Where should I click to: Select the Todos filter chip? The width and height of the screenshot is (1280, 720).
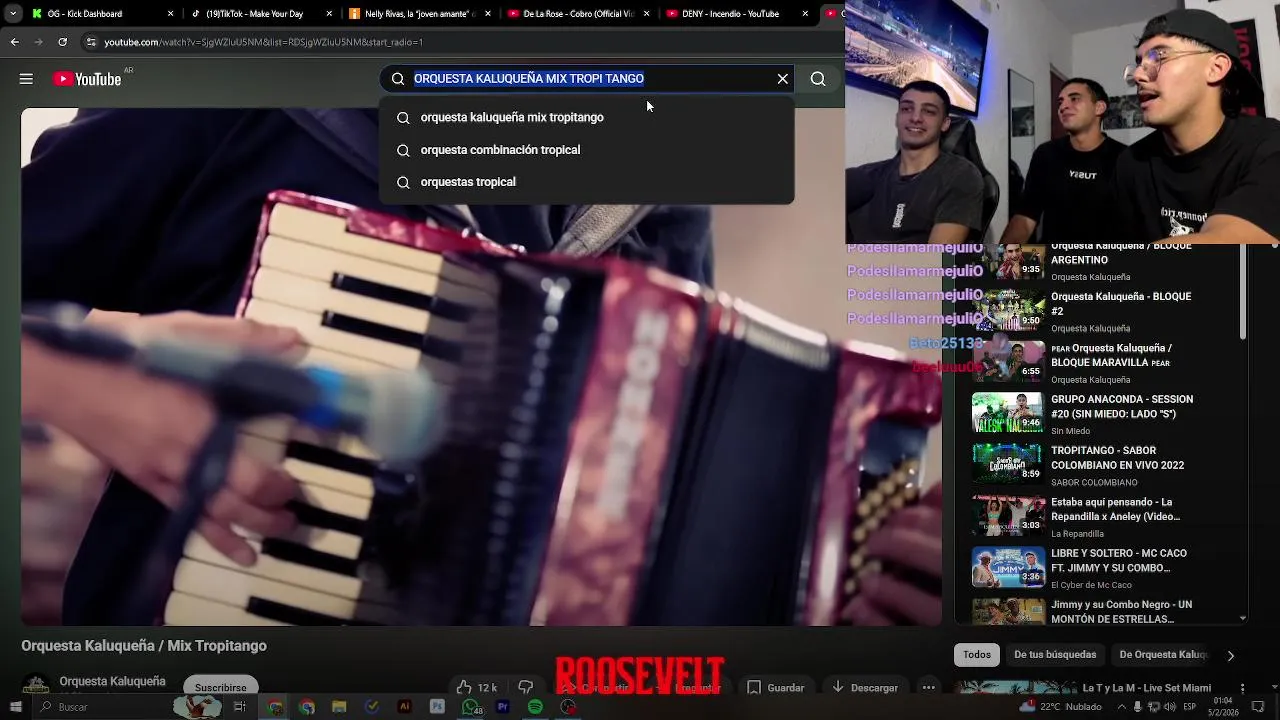[x=977, y=655]
